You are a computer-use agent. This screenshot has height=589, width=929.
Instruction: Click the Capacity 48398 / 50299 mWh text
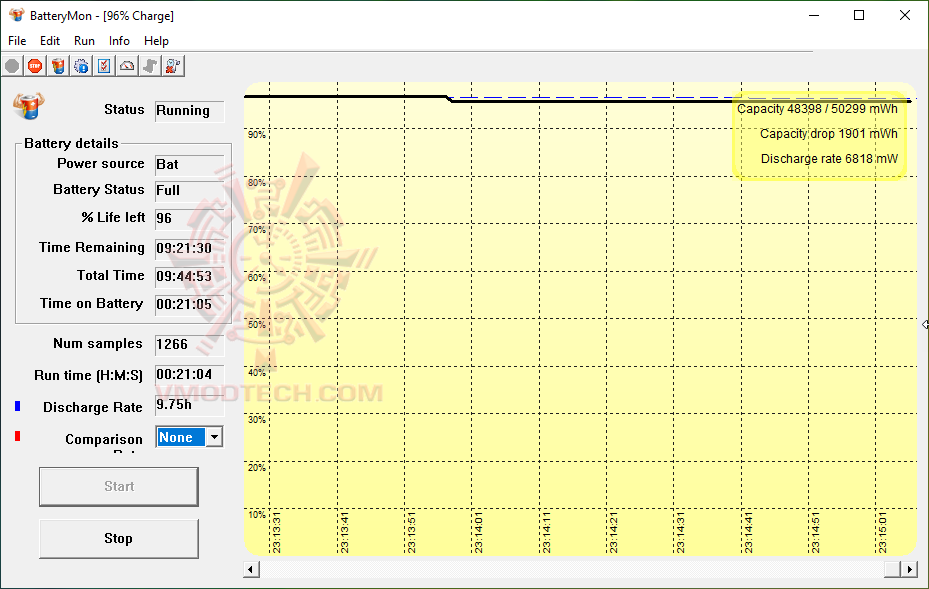[x=817, y=109]
